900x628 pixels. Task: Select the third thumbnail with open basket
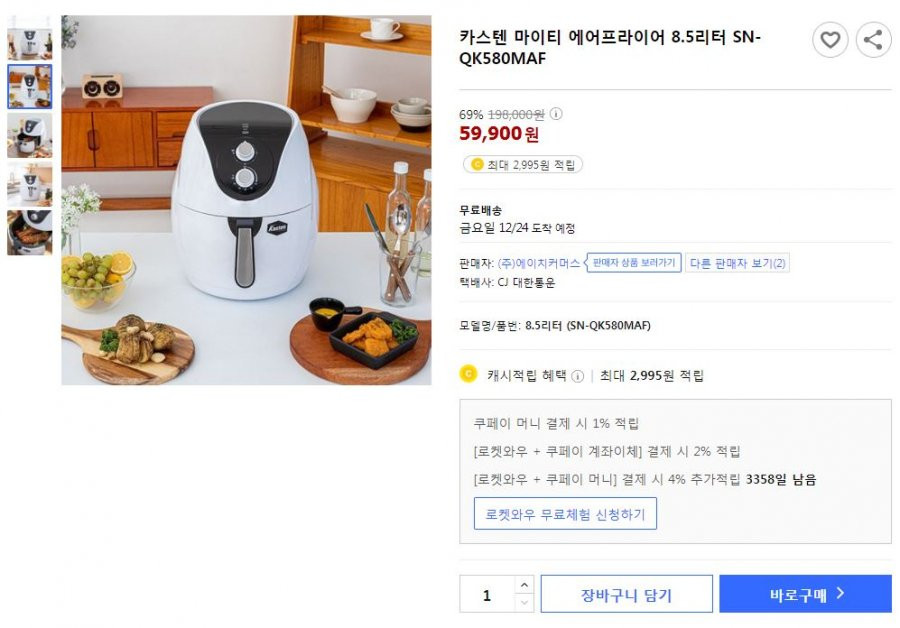pyautogui.click(x=29, y=135)
